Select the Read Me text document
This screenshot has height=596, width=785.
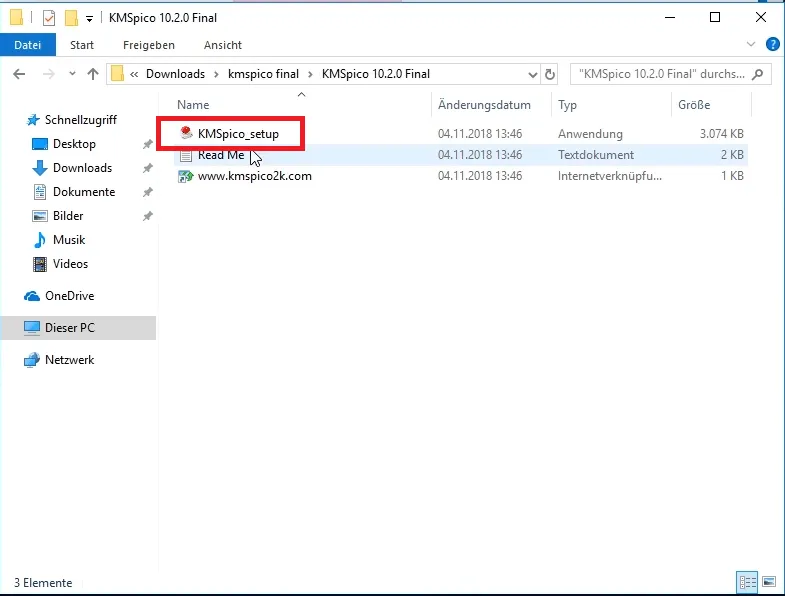221,155
